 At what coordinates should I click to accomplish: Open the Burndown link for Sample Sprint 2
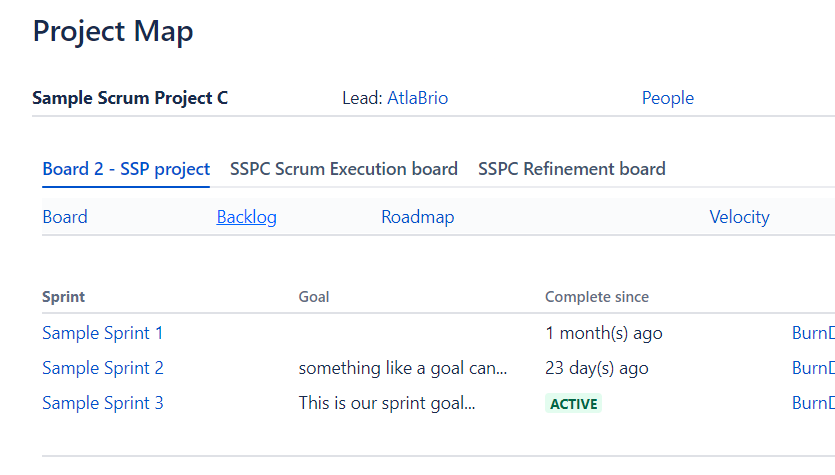tap(814, 368)
